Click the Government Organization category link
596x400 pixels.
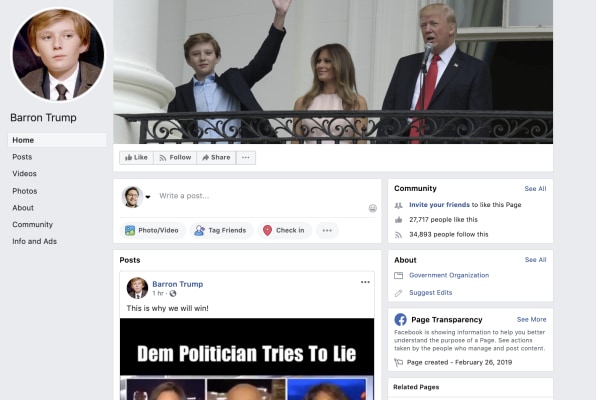pyautogui.click(x=449, y=275)
